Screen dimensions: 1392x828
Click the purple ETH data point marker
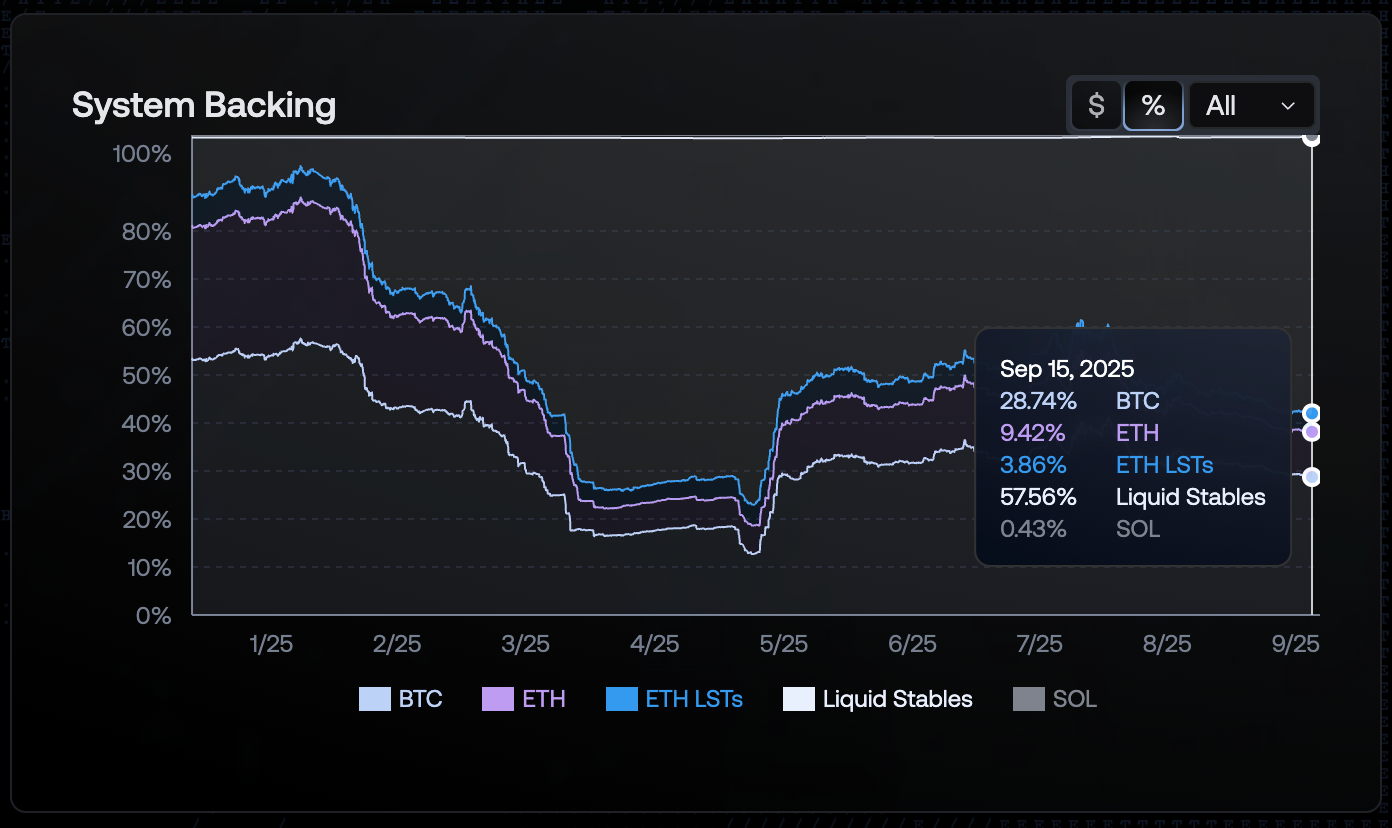1311,432
